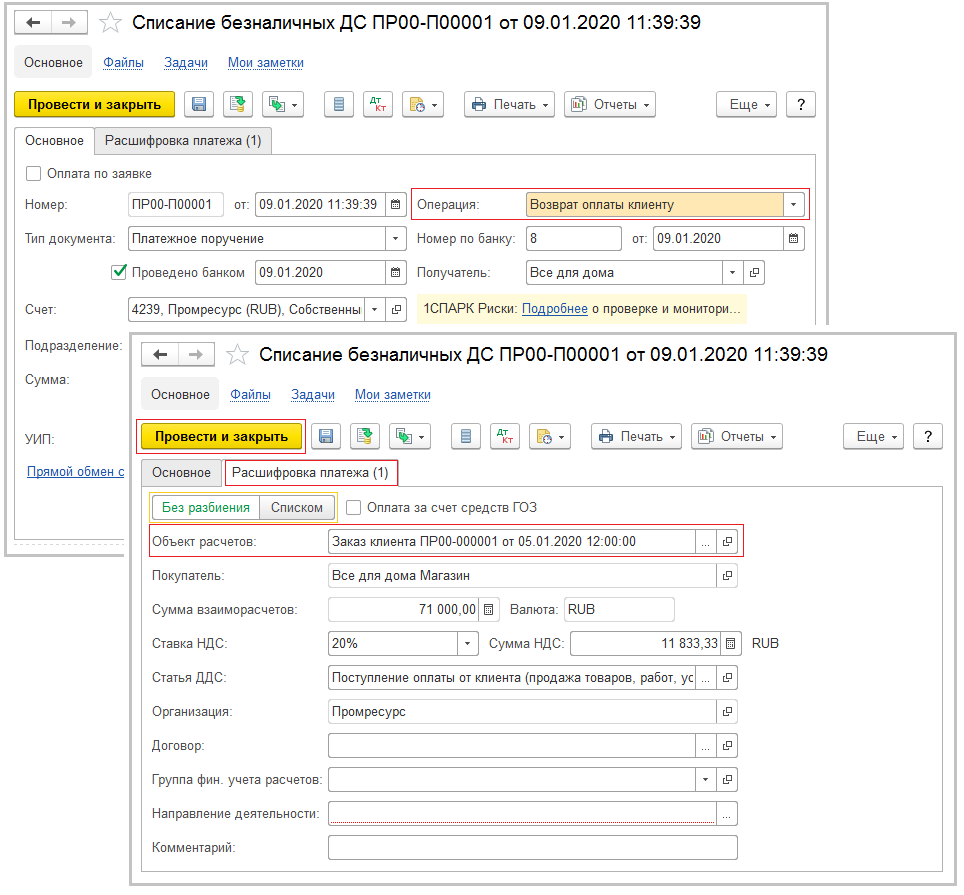Expand the Операция dropdown list
964x895 pixels.
click(x=794, y=205)
